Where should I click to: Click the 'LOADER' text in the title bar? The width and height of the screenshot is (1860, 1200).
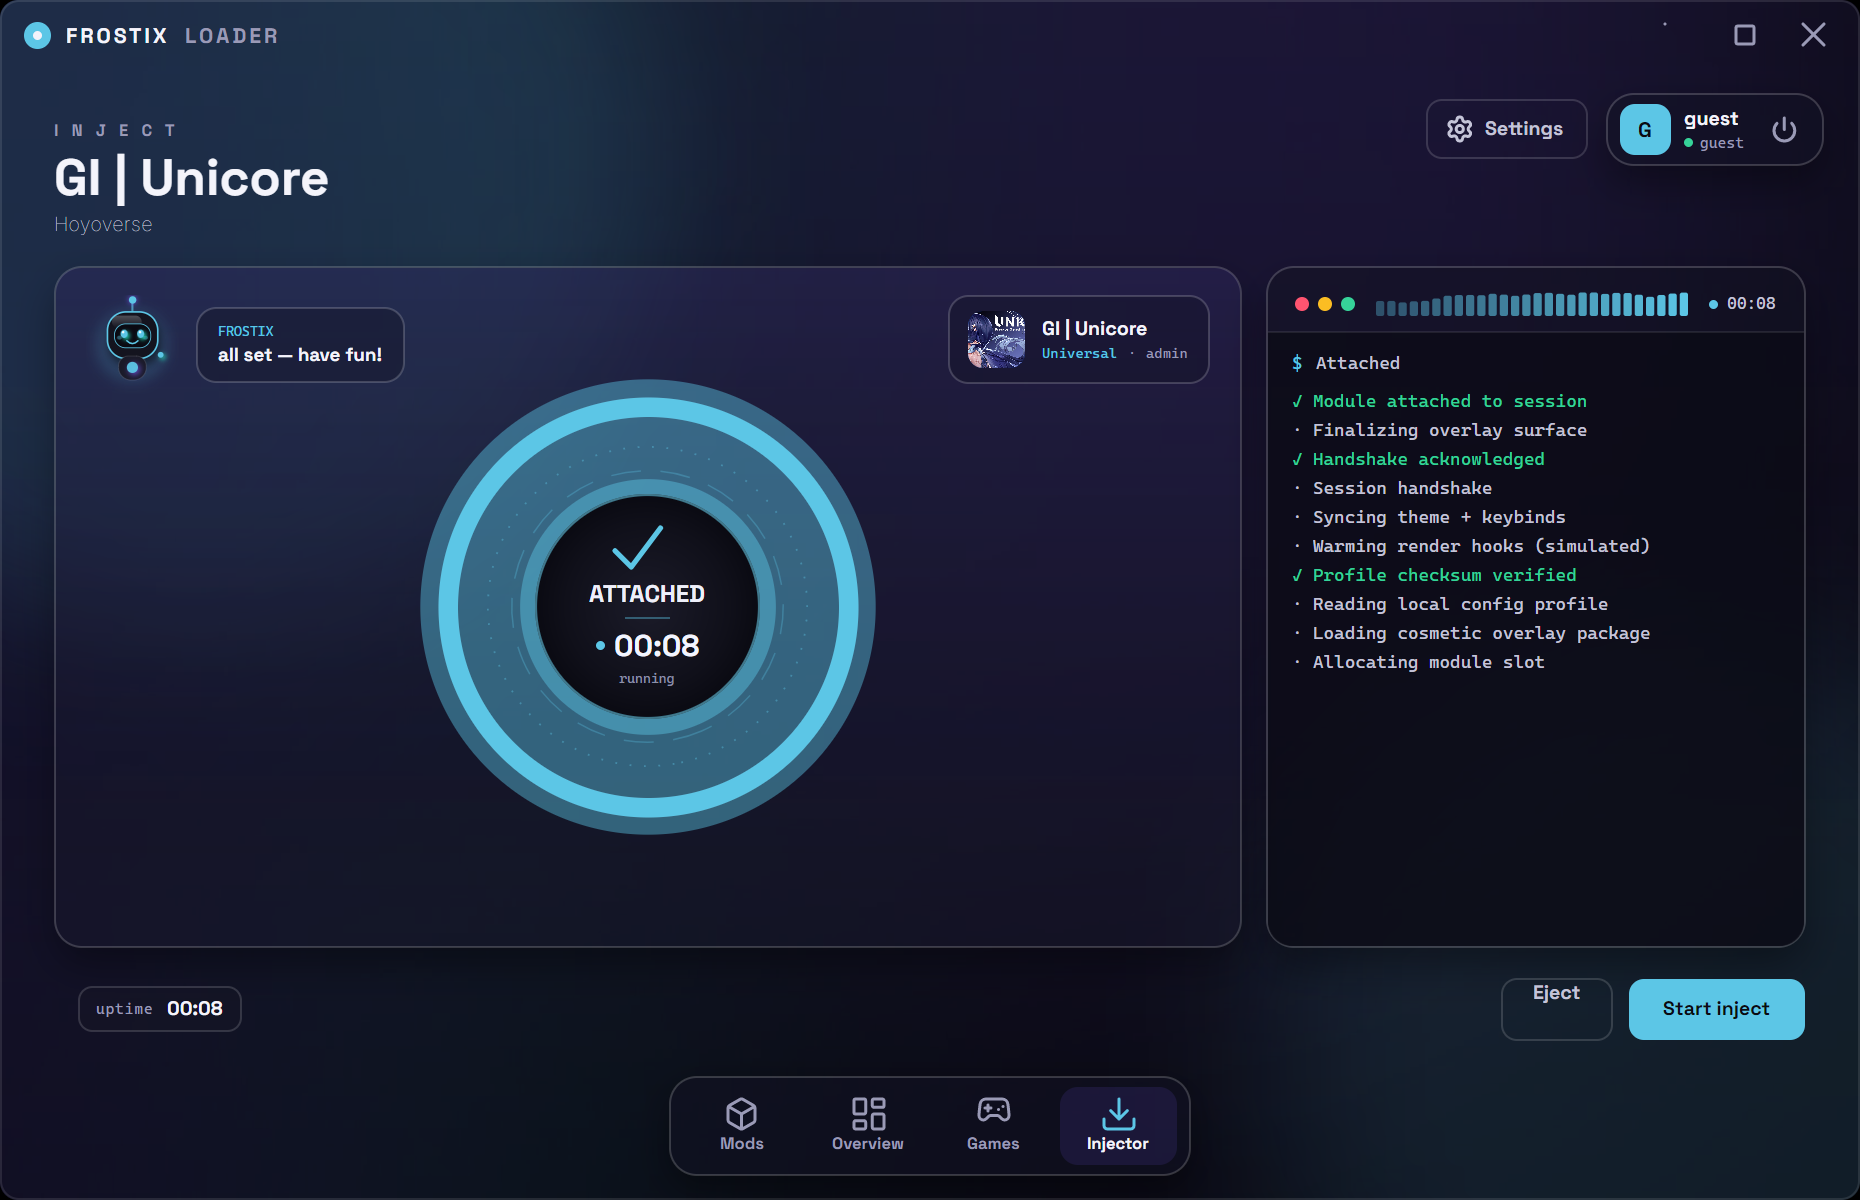click(231, 36)
